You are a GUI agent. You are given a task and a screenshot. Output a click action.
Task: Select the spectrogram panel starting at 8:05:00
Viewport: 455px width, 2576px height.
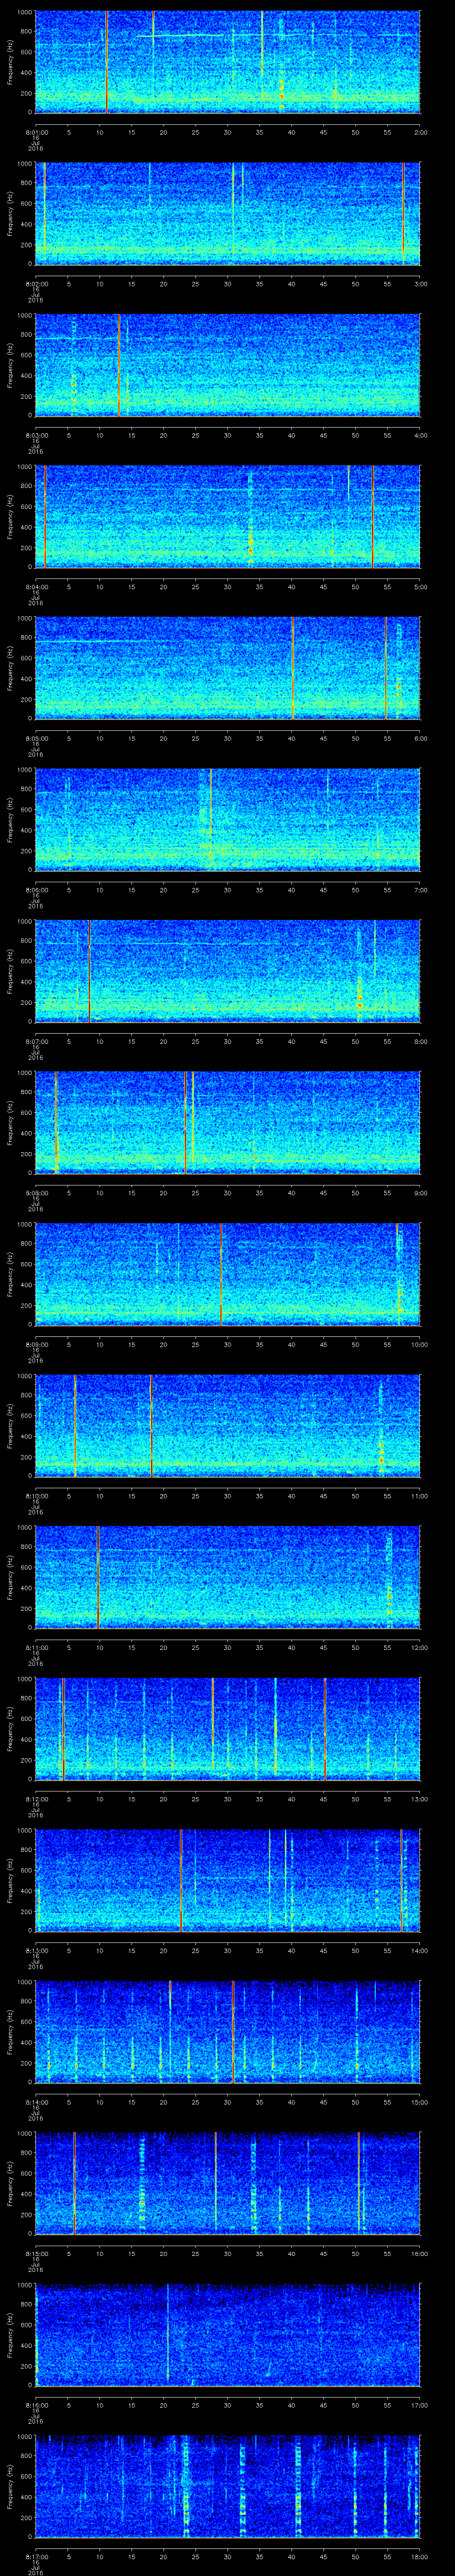coord(227,668)
